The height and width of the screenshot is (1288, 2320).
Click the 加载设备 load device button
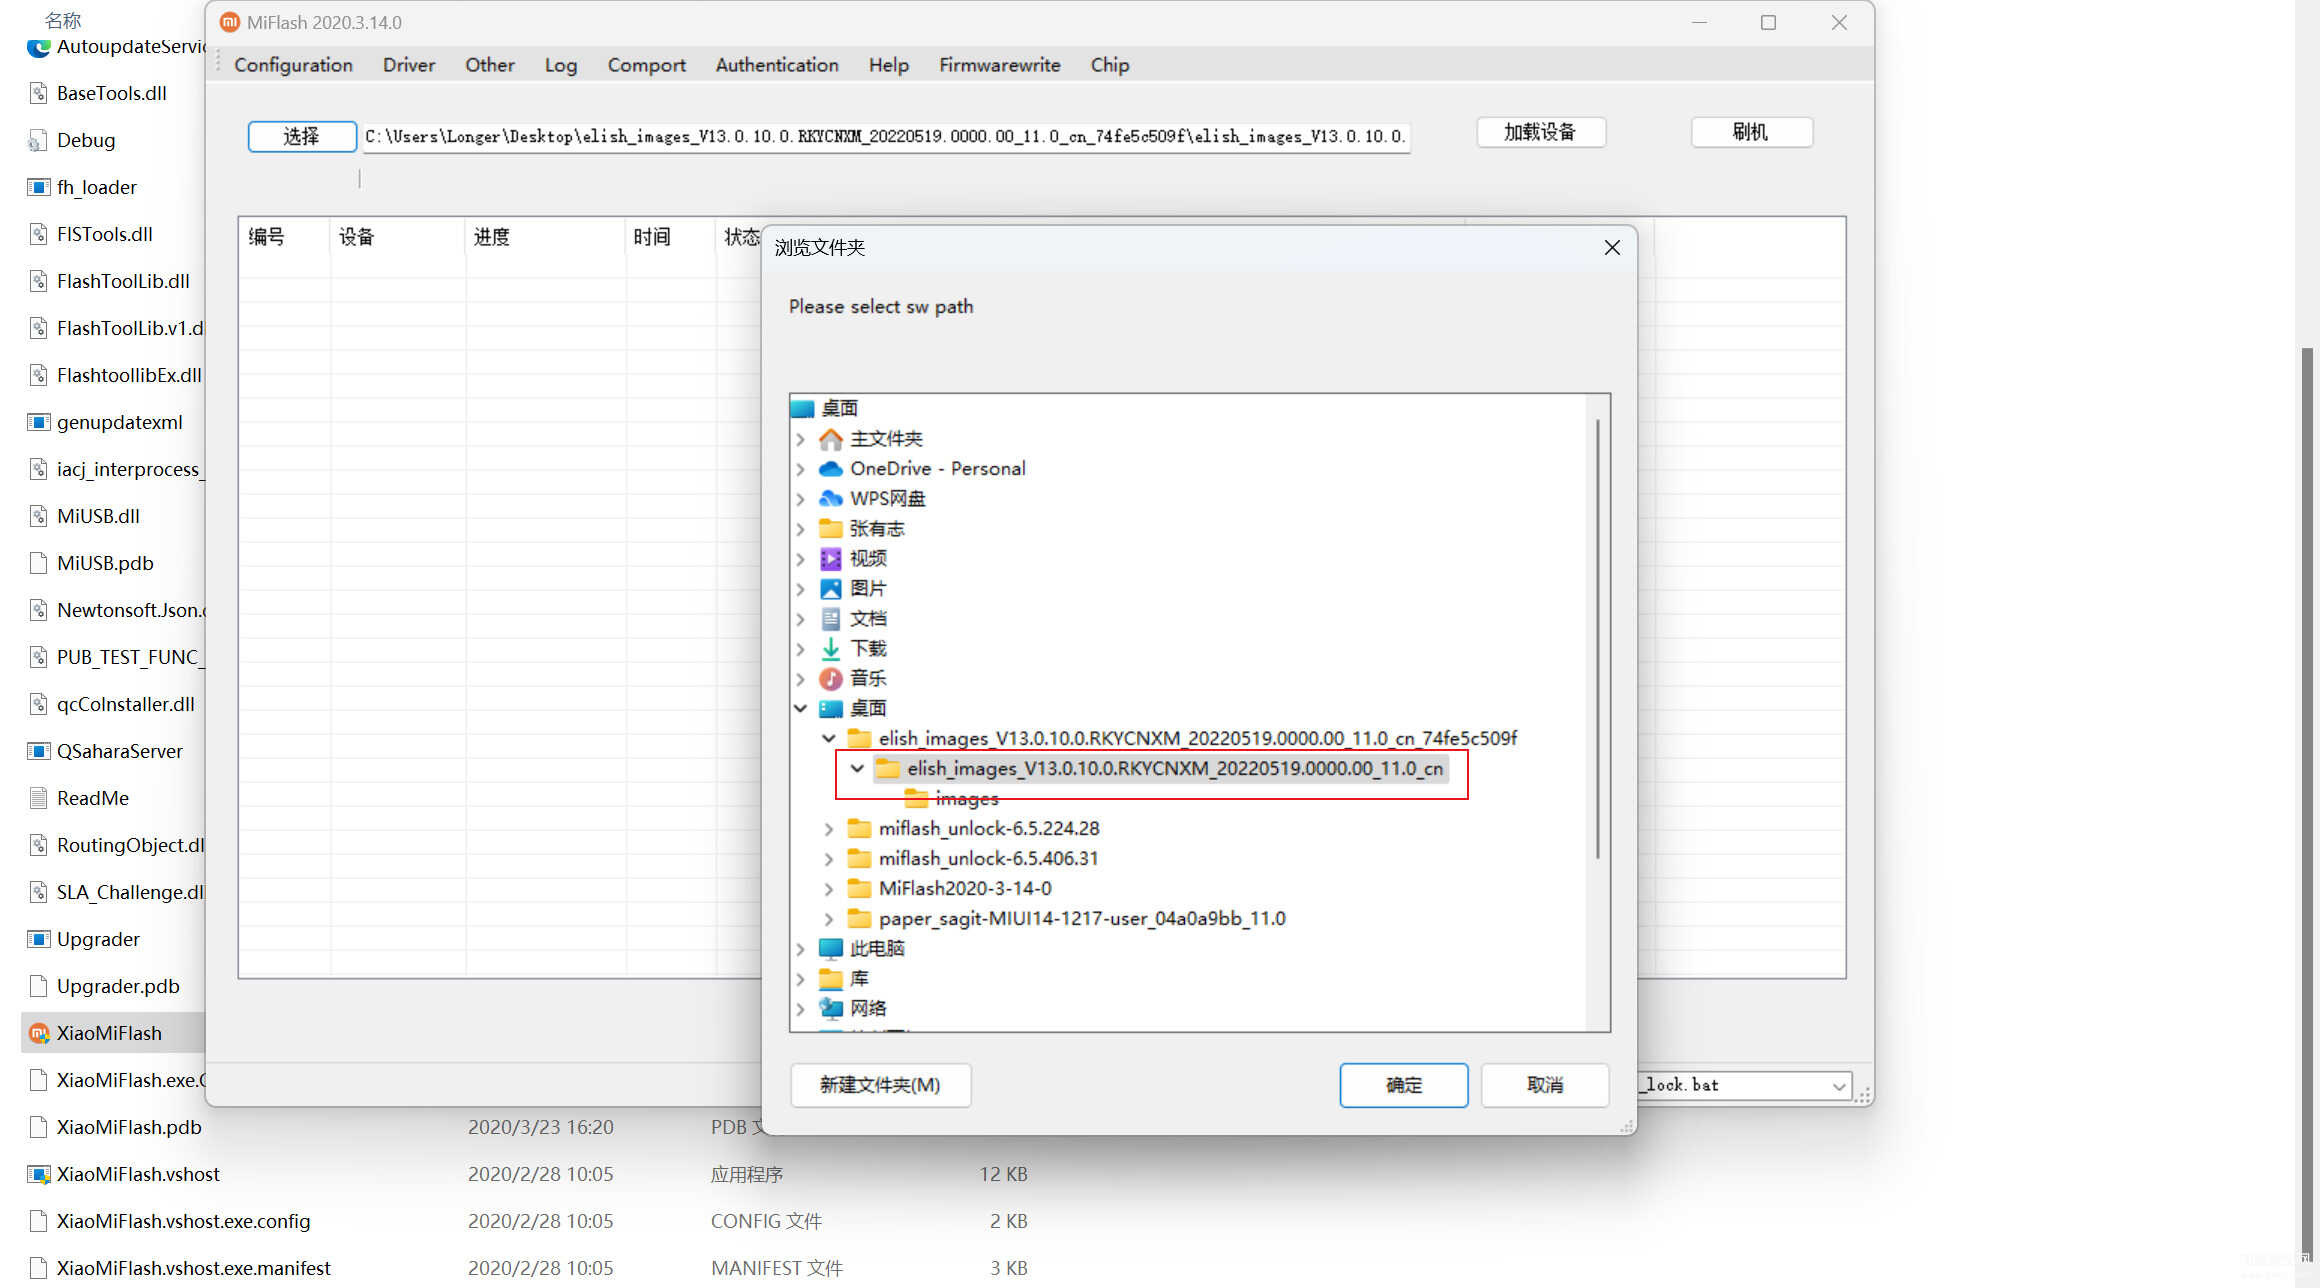coord(1541,132)
